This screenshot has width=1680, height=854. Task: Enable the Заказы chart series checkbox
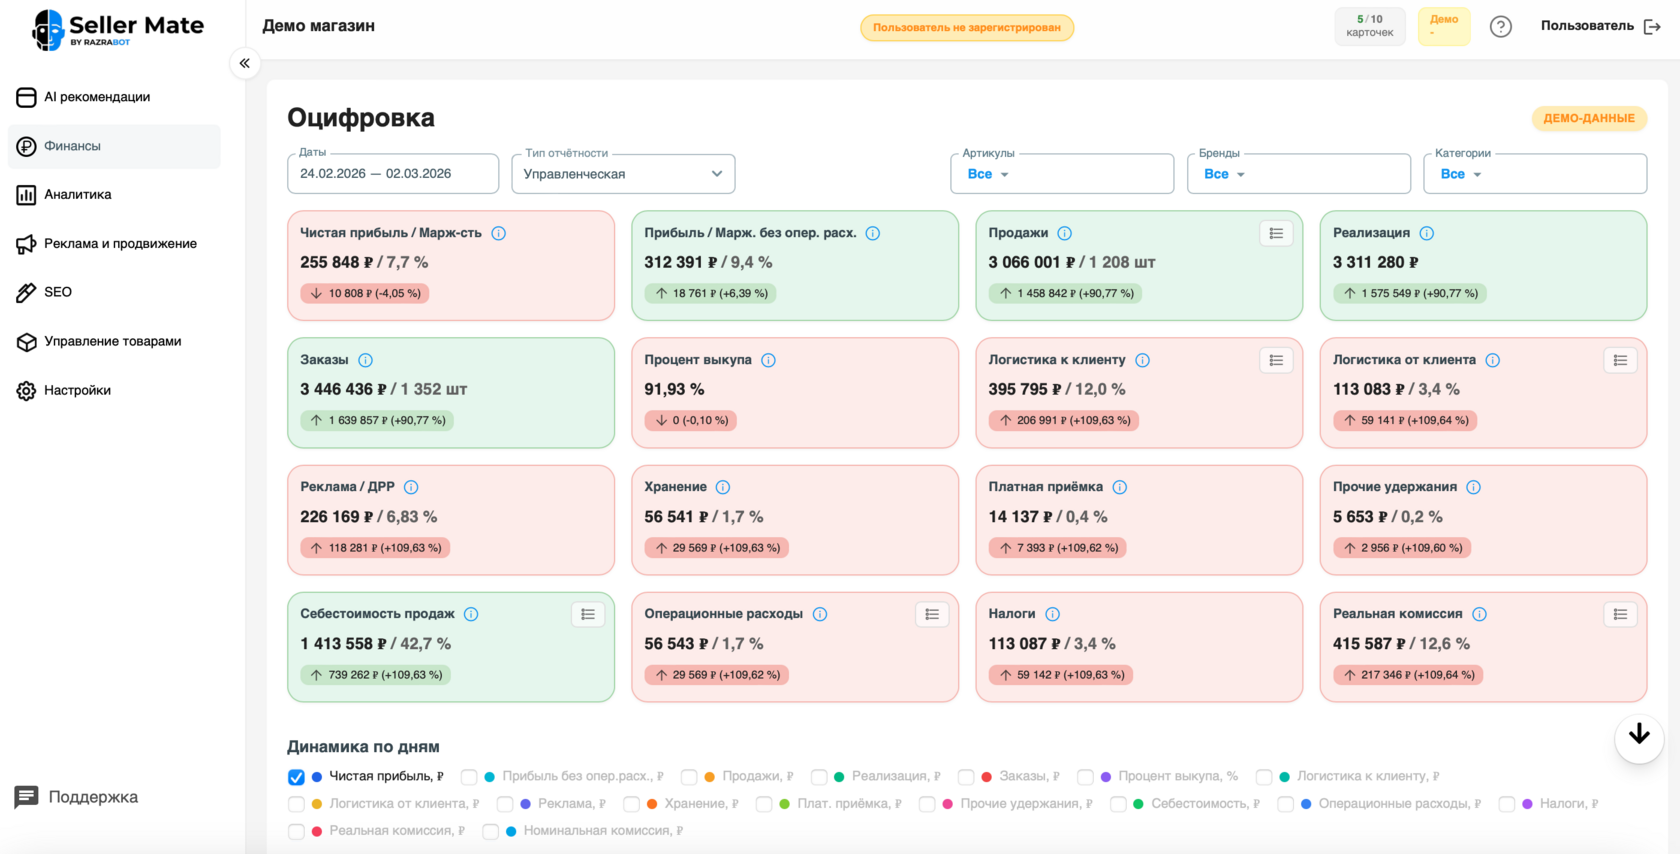point(966,777)
